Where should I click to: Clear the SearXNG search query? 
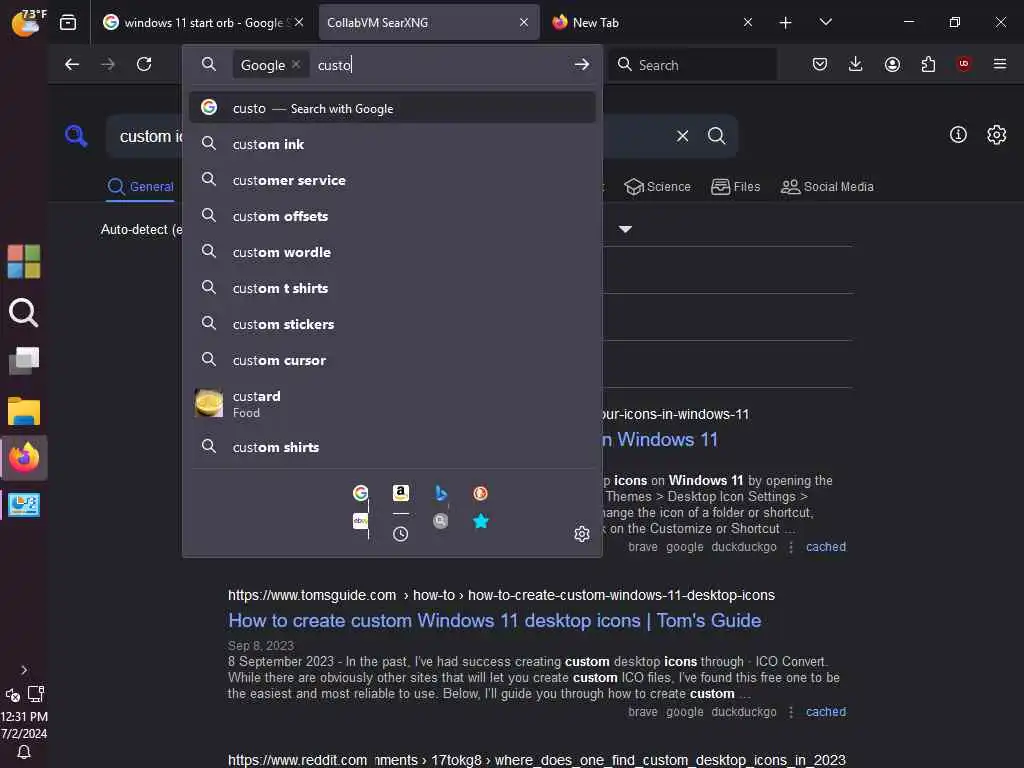682,136
